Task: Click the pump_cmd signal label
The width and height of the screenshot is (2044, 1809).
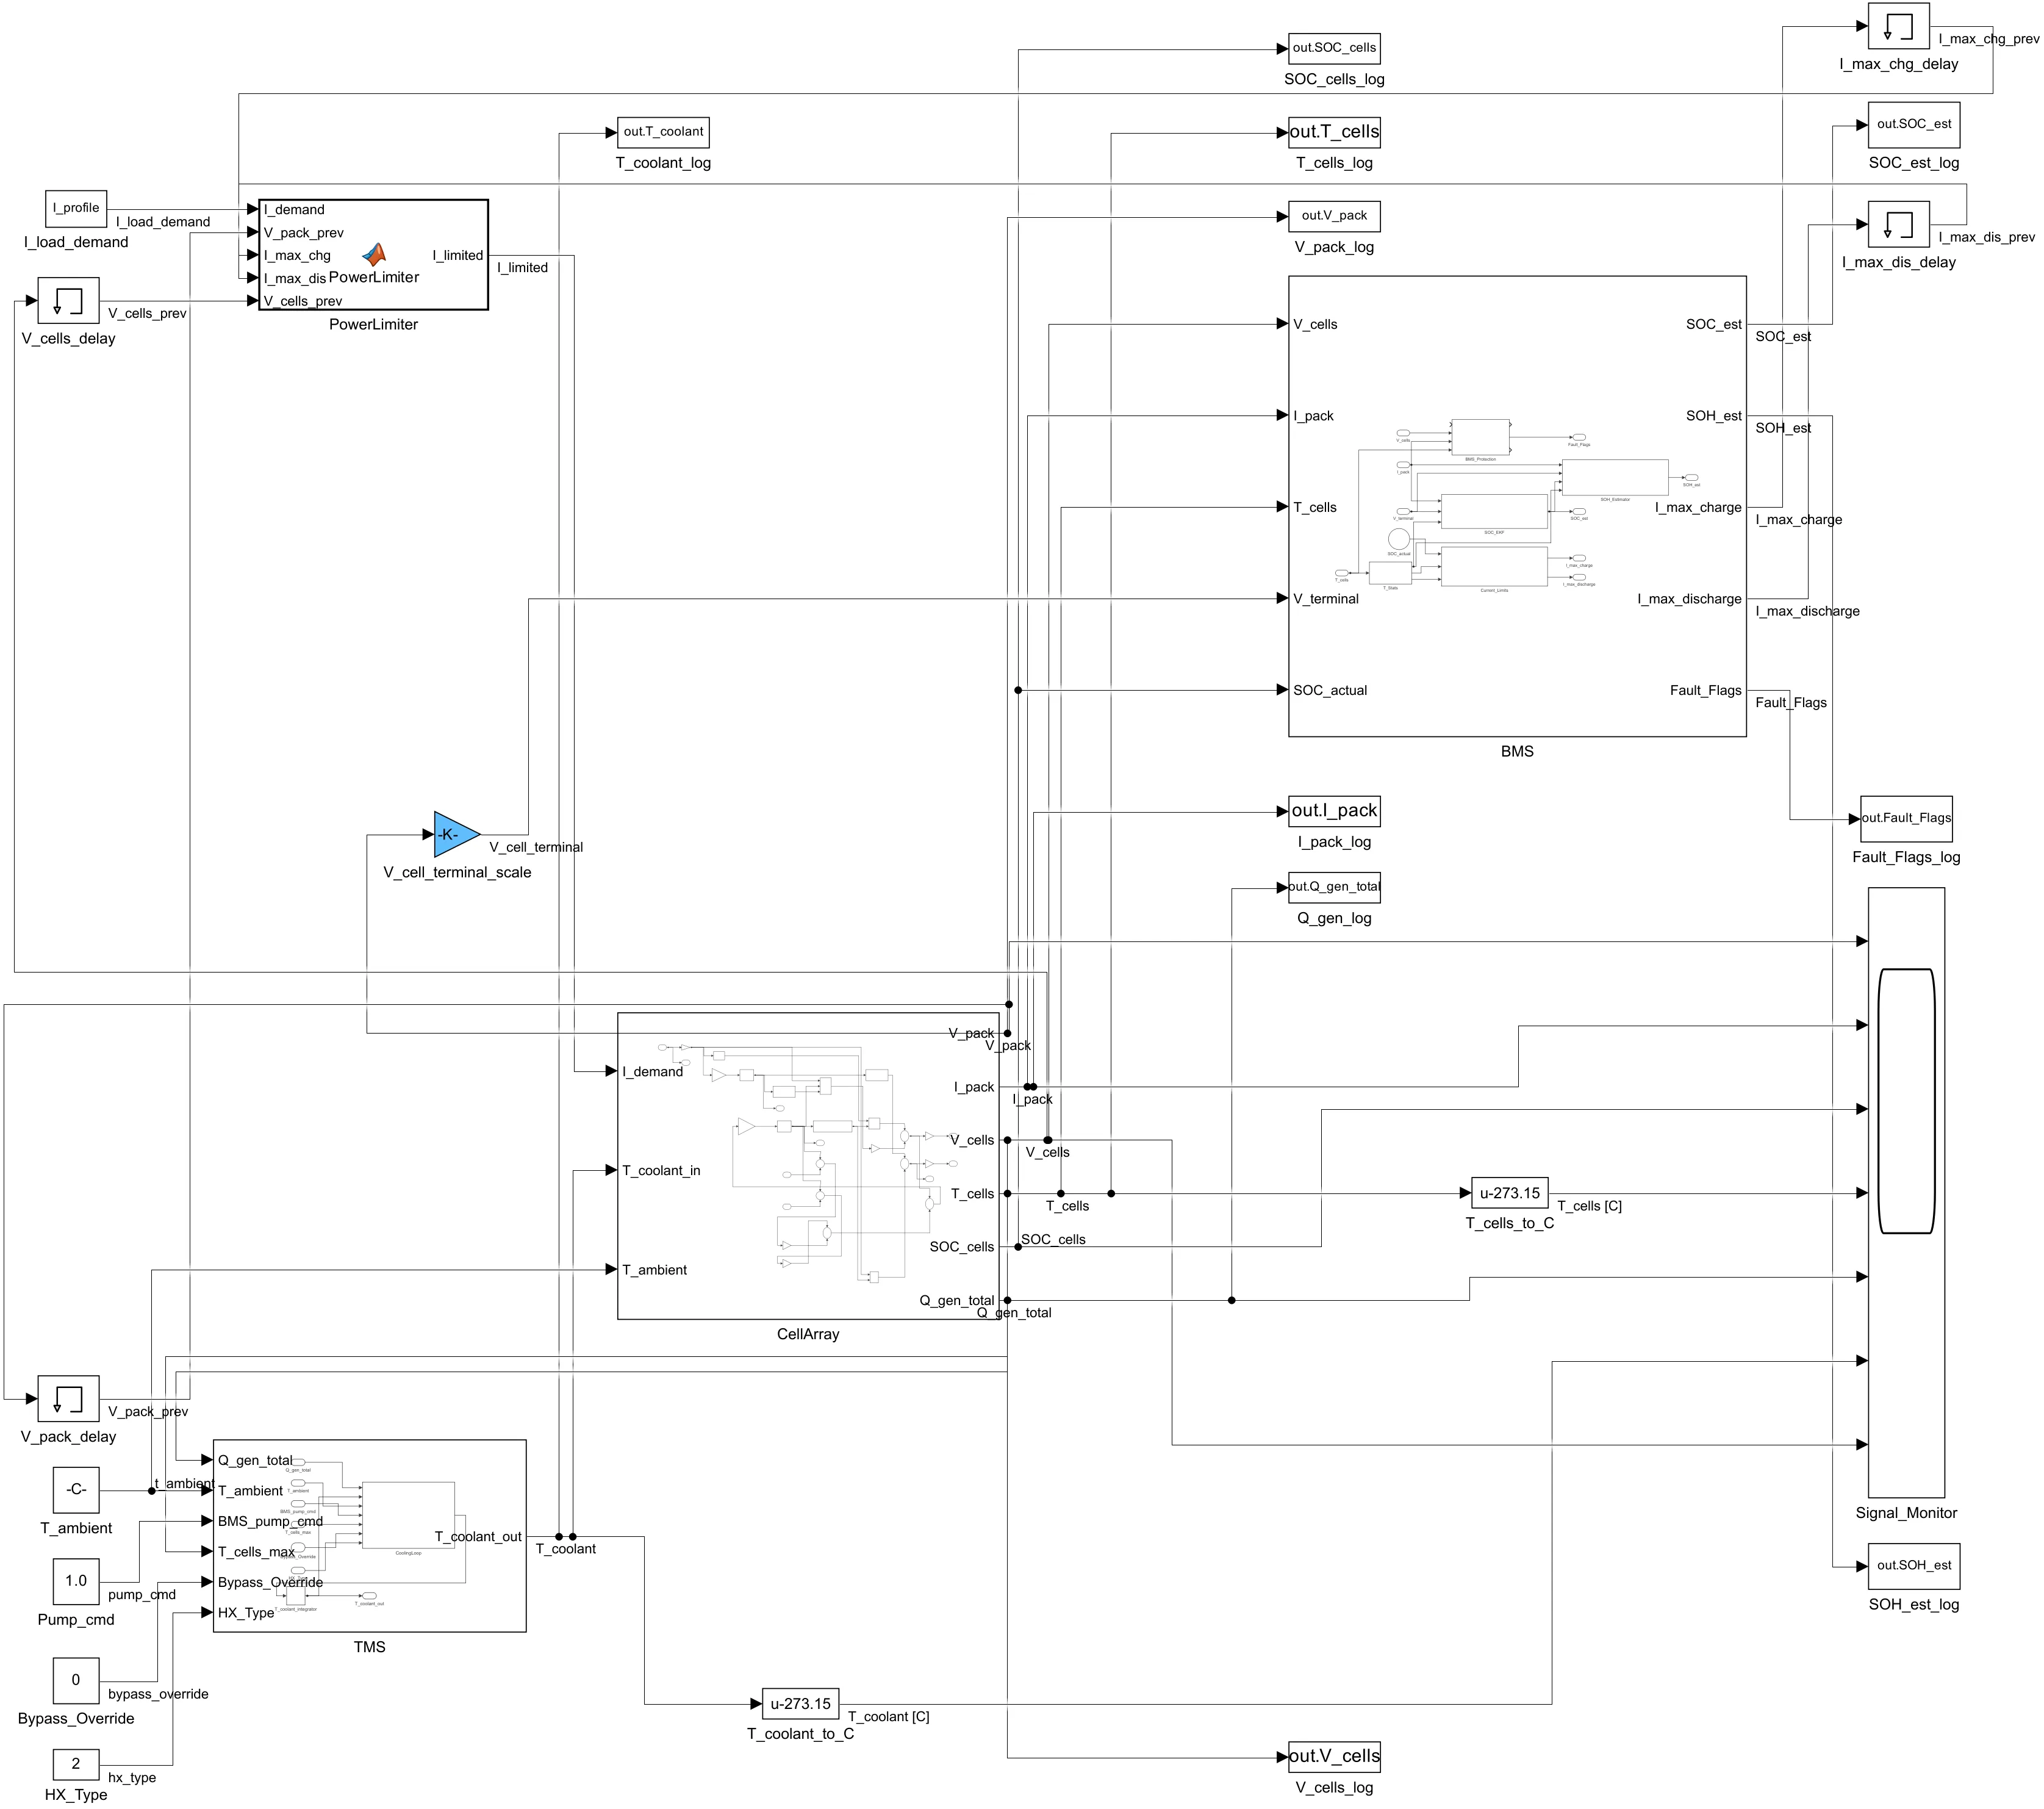Action: 142,1595
